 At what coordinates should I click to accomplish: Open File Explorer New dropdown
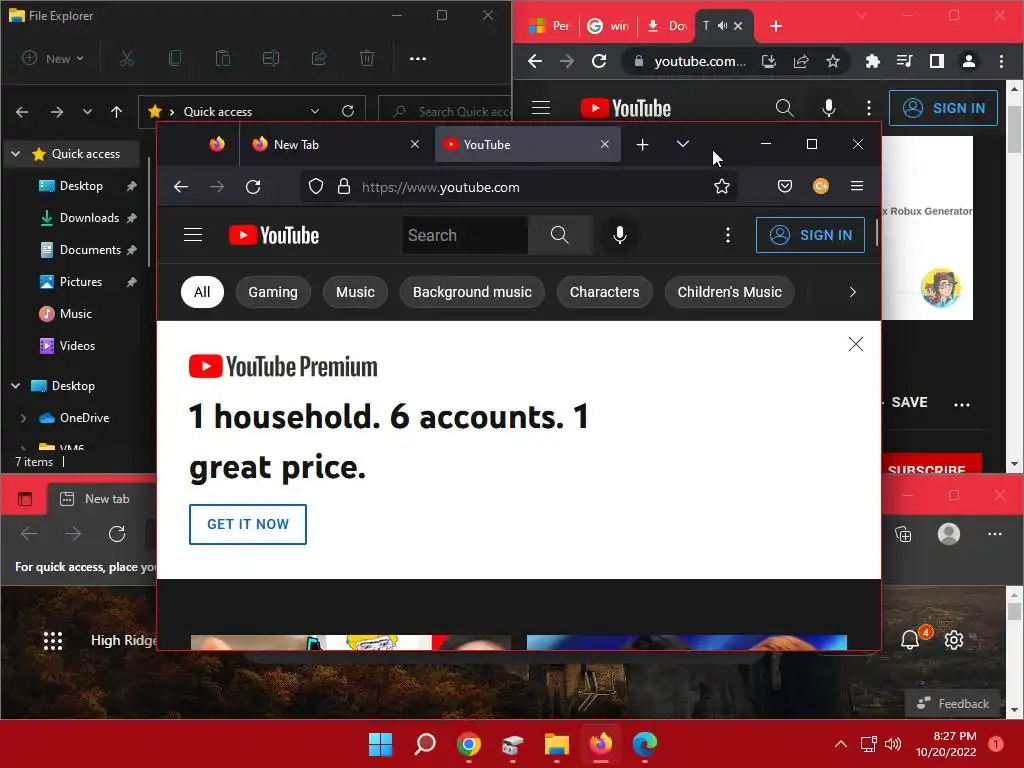point(53,59)
